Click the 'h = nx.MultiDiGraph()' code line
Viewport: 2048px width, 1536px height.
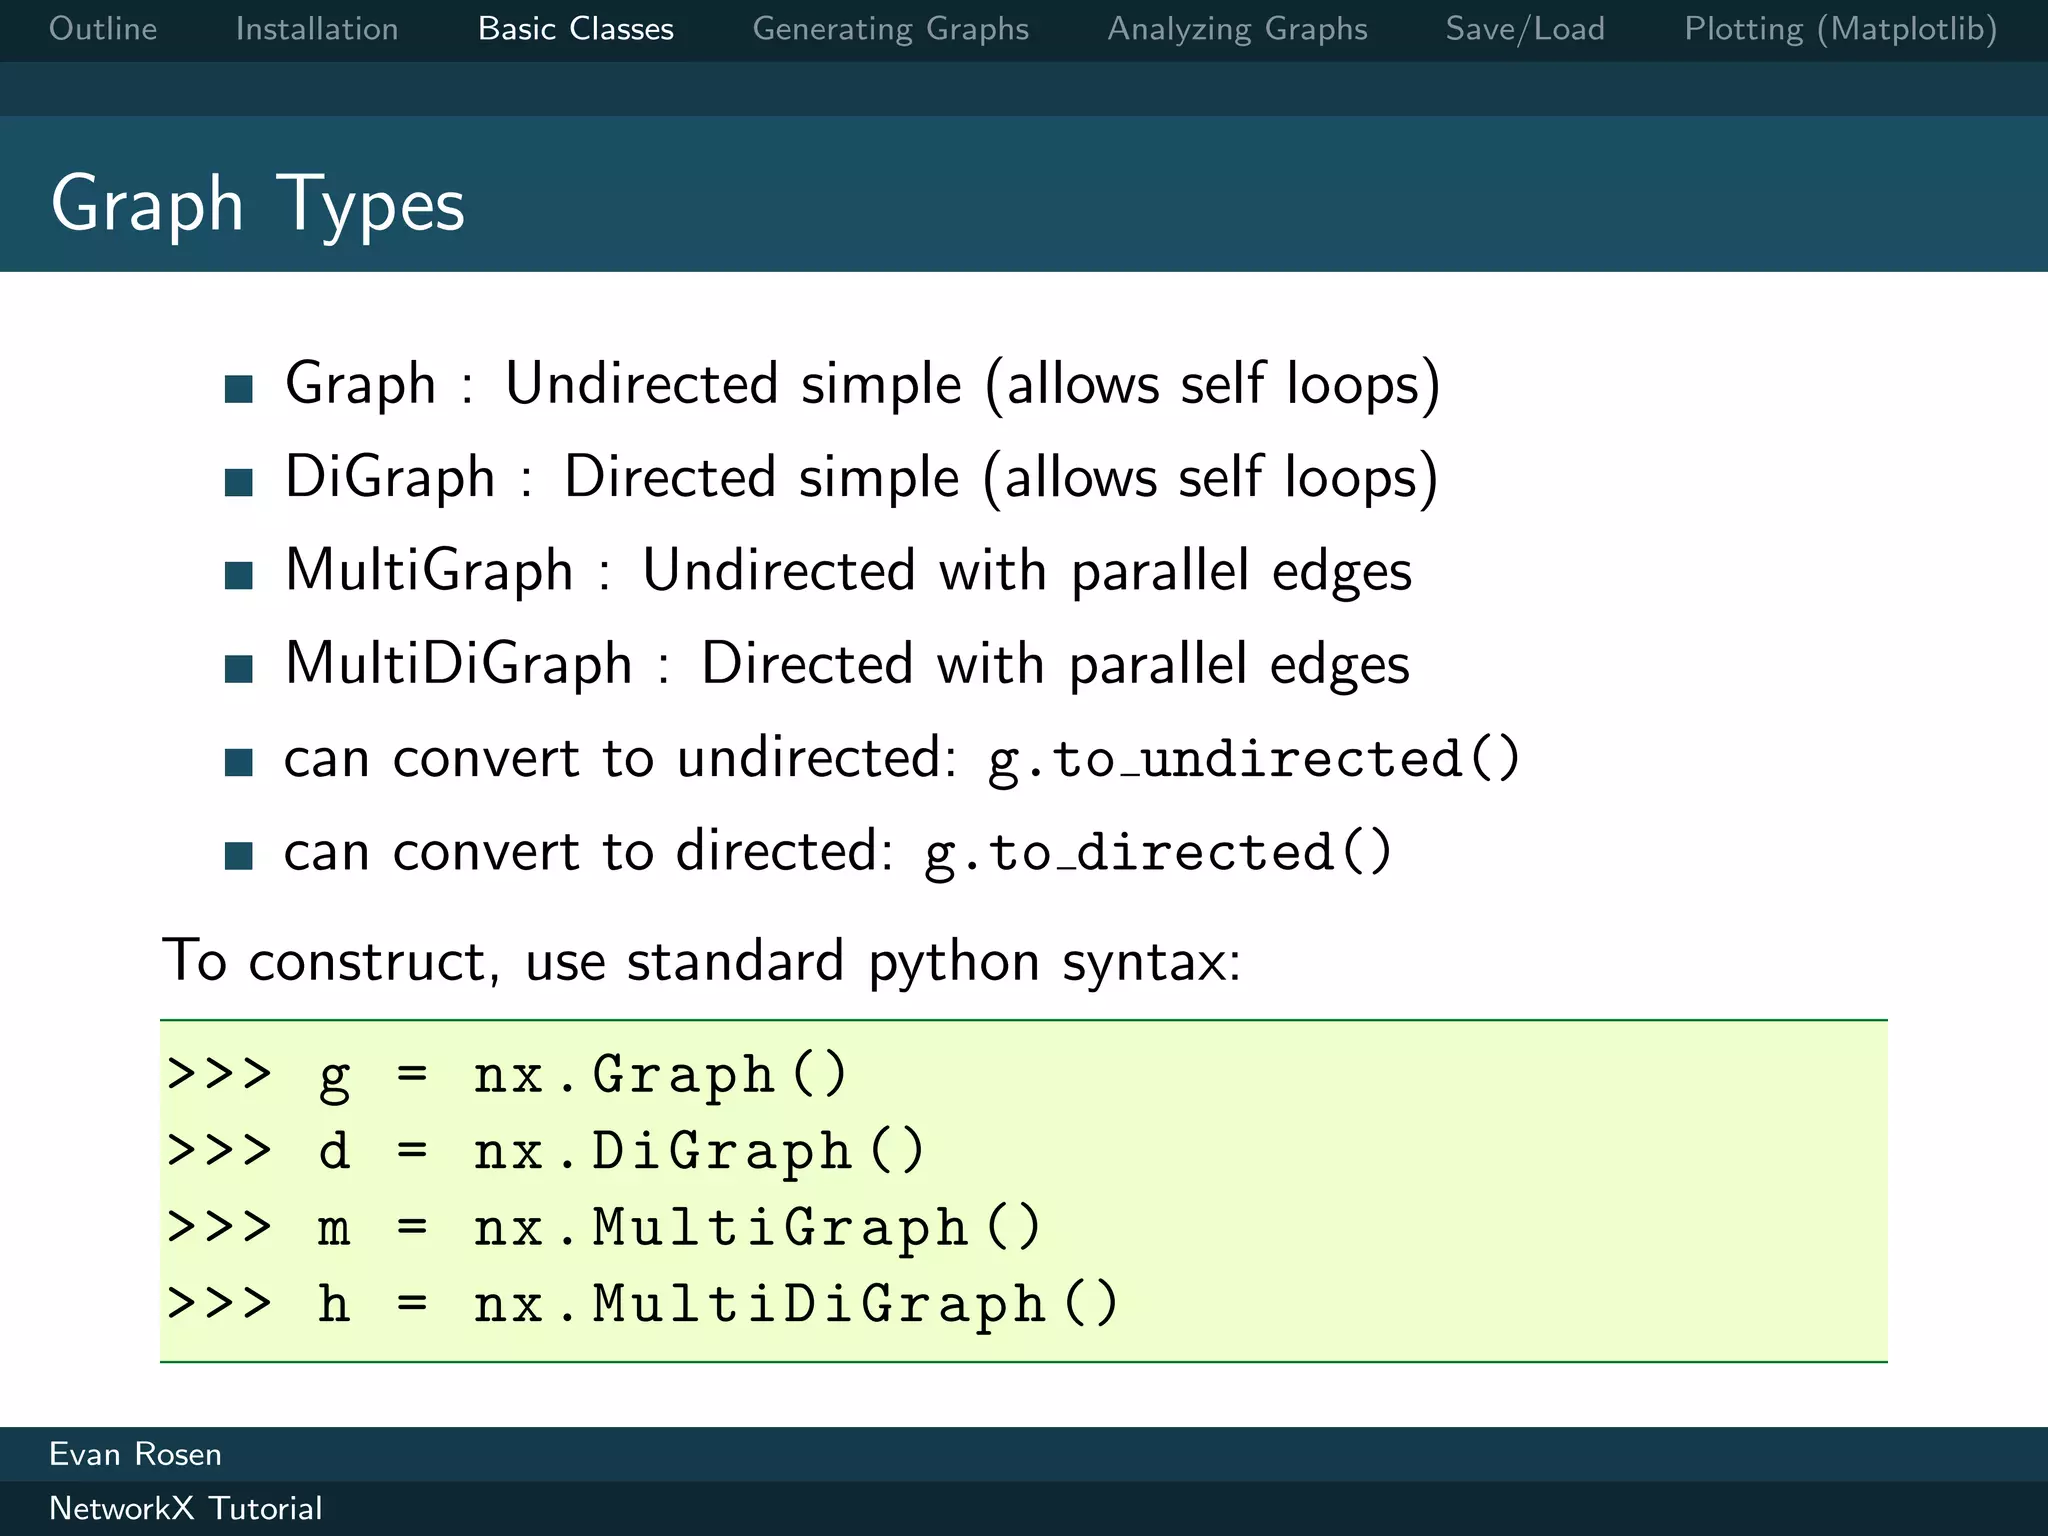coord(643,1304)
